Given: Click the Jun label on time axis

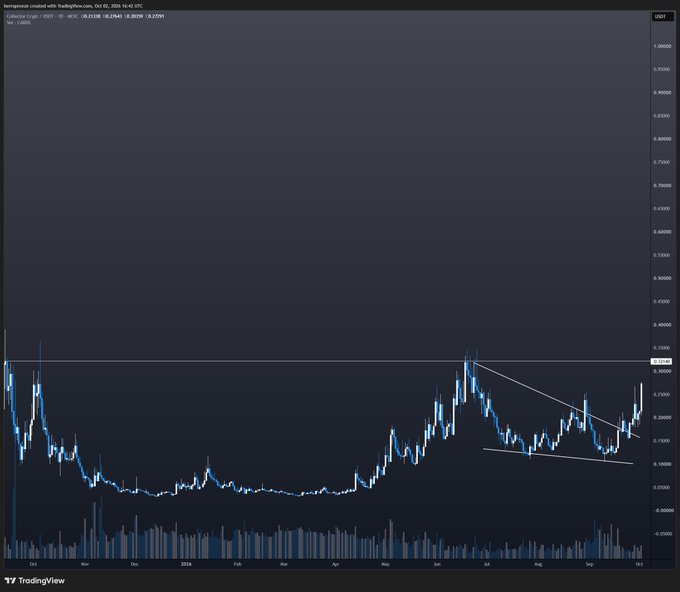Looking at the screenshot, I should point(437,564).
